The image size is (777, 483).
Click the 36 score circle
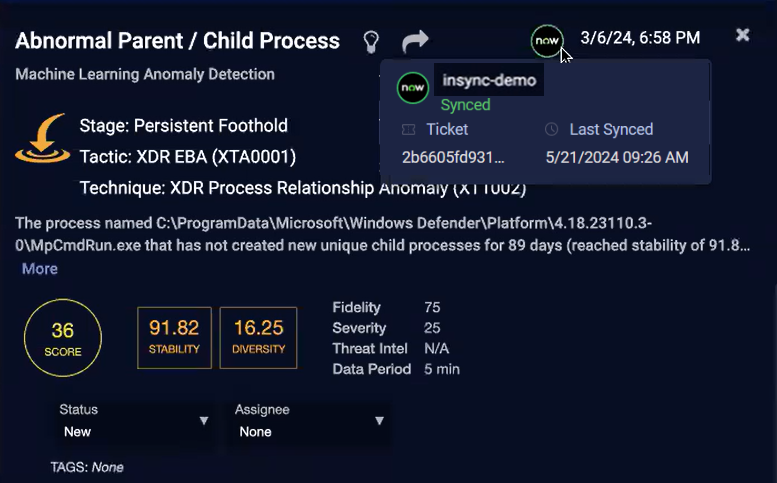click(x=63, y=340)
